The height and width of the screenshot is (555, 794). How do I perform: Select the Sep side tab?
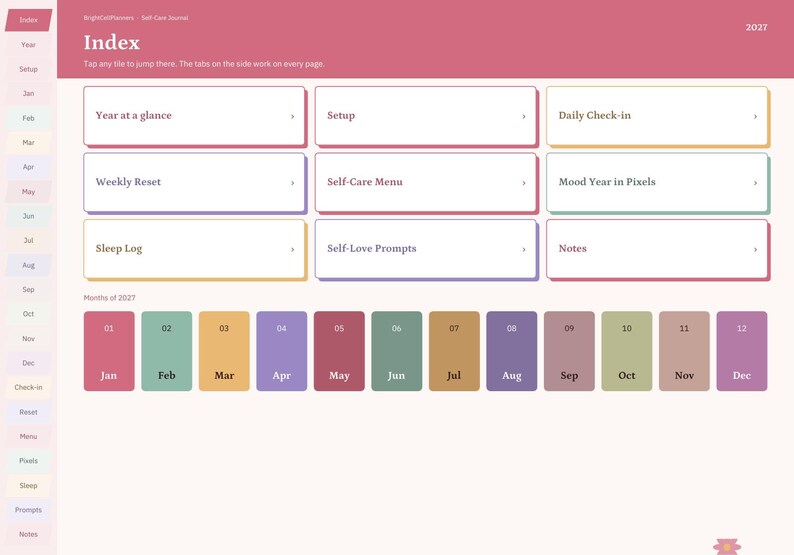(x=28, y=289)
